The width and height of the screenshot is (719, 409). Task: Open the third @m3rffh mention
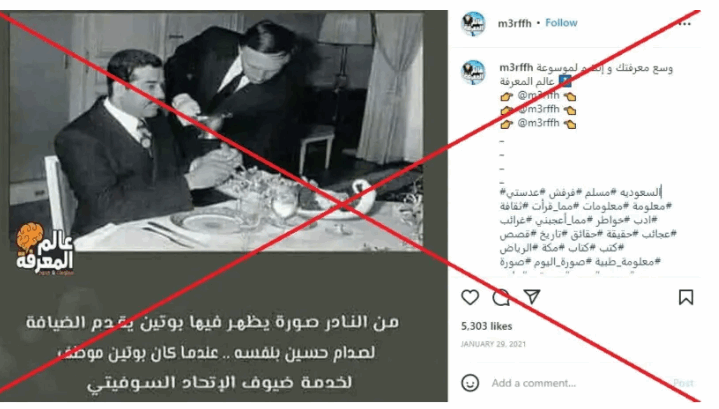[538, 123]
